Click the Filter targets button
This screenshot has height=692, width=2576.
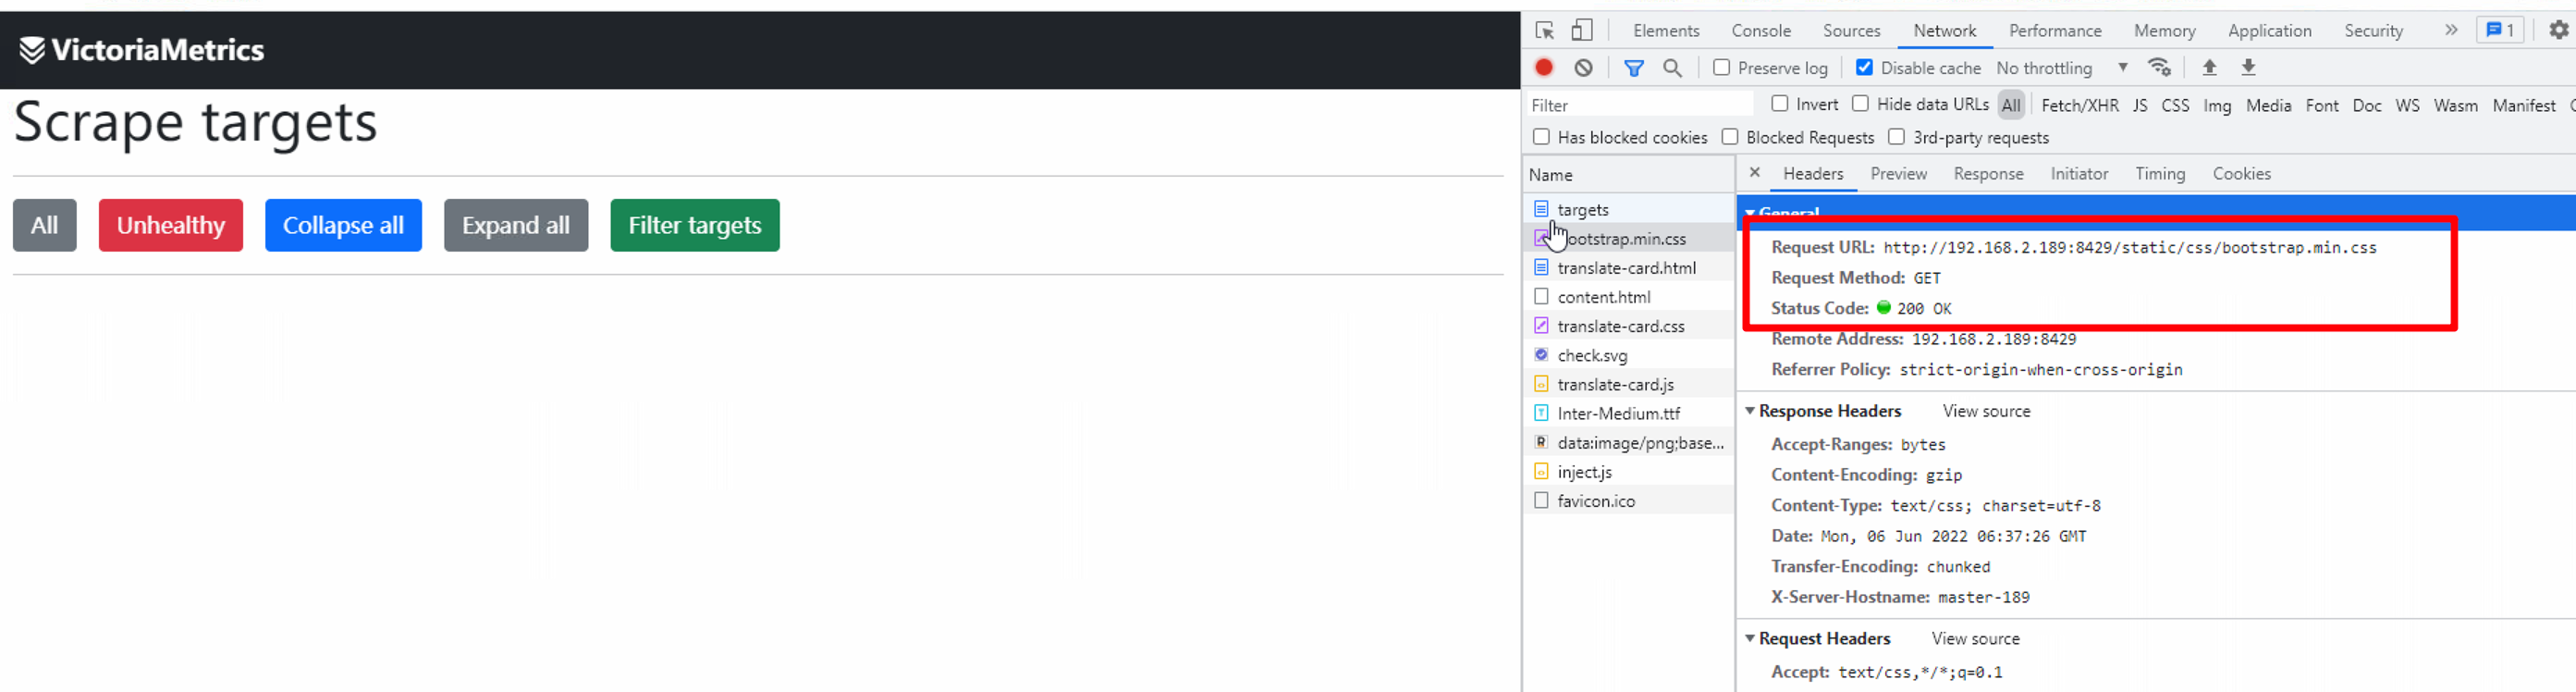695,225
